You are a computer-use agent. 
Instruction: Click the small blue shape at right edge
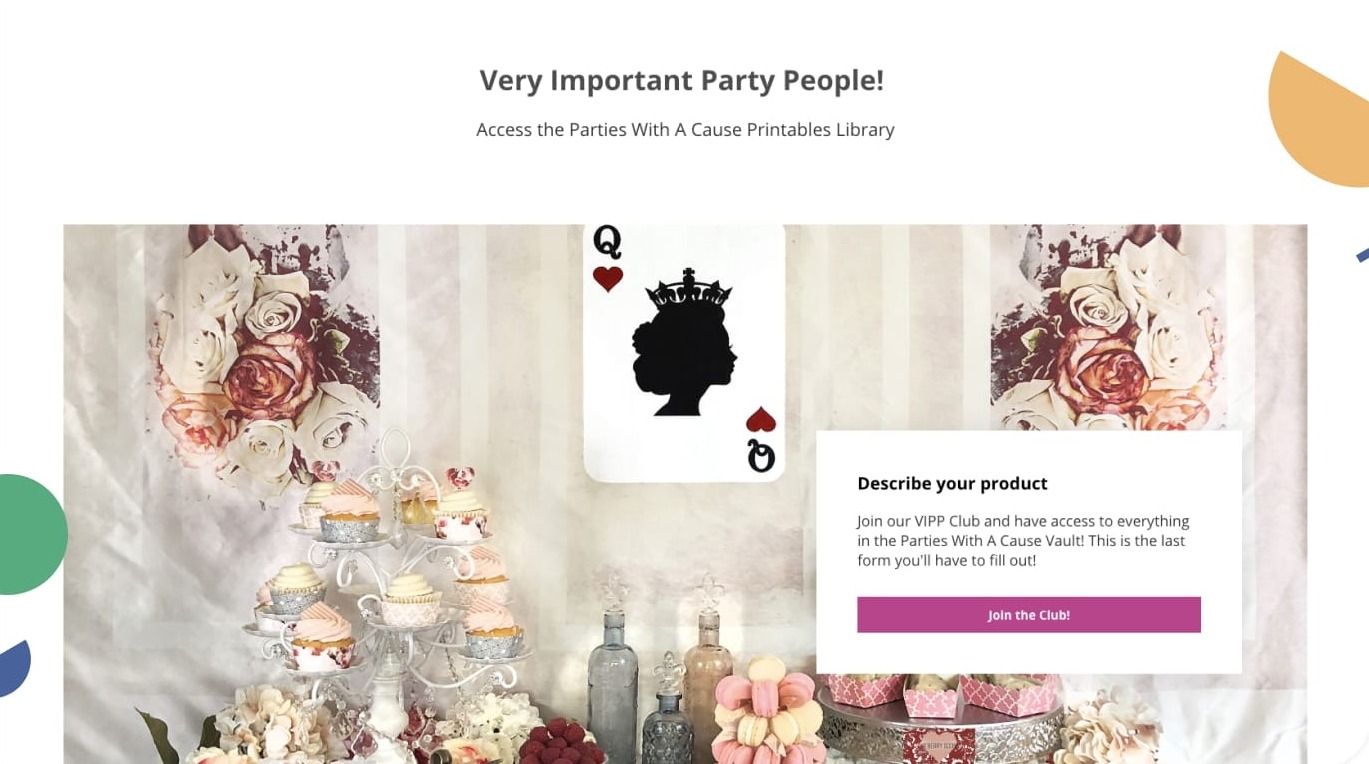(x=1363, y=254)
